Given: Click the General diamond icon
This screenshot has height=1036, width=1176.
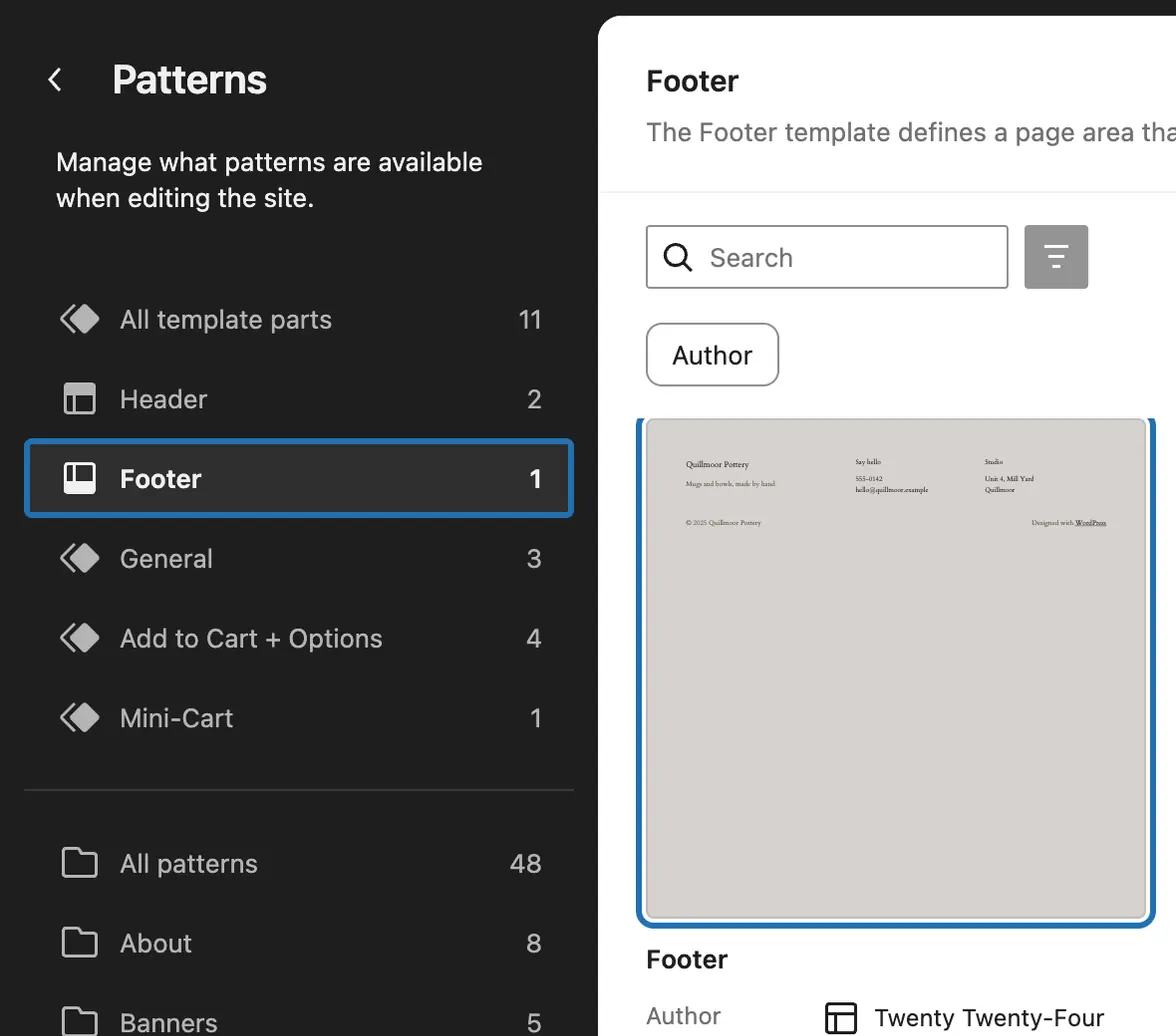Looking at the screenshot, I should click(x=80, y=558).
